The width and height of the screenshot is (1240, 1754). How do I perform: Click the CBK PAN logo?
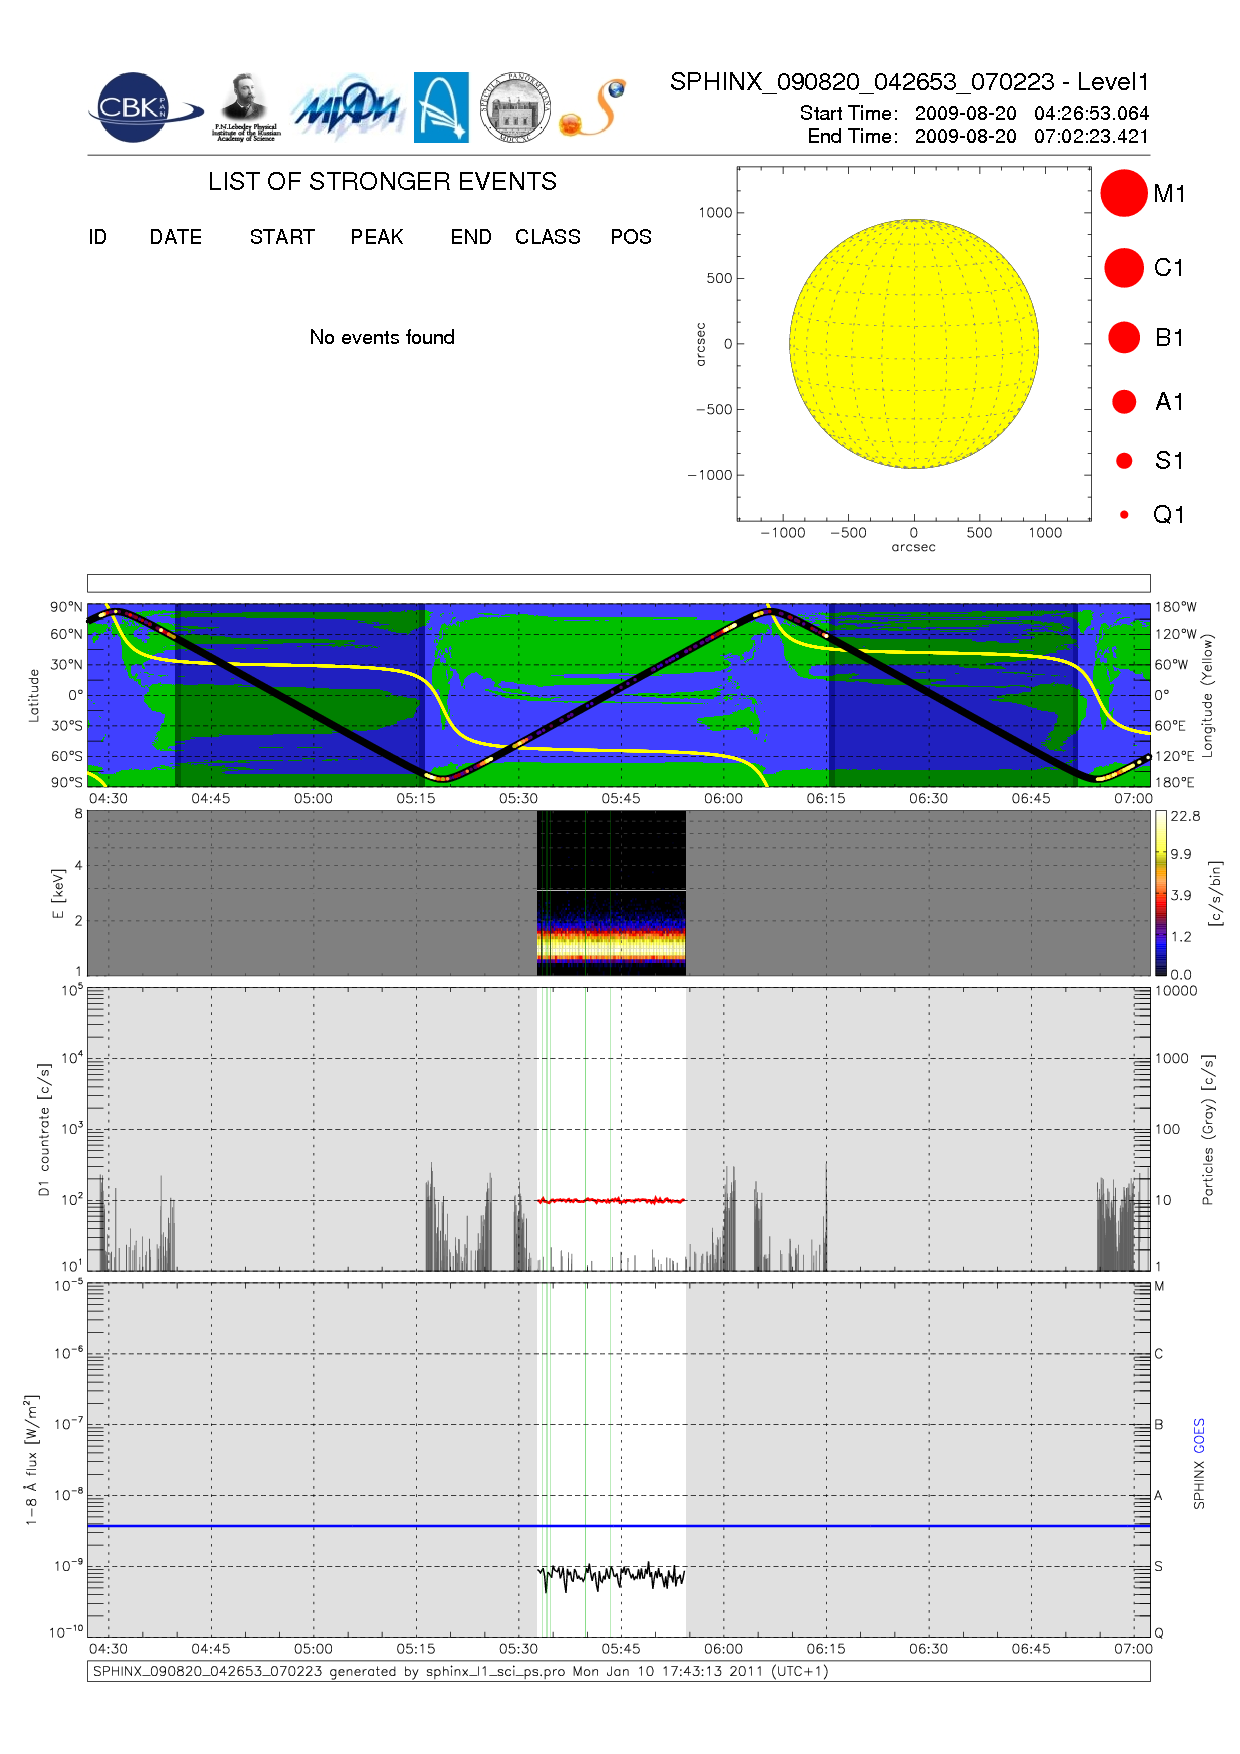(x=140, y=108)
